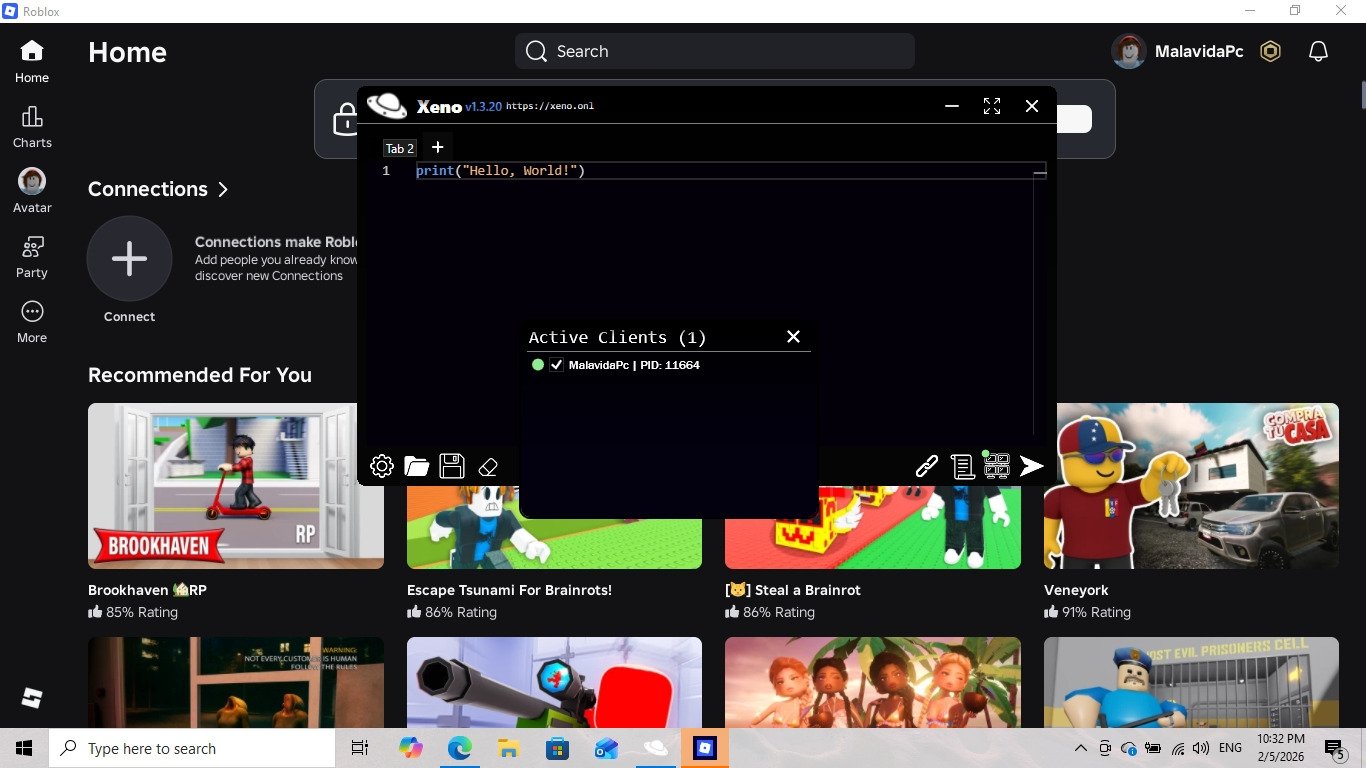Save script with the floppy disk icon

click(452, 466)
